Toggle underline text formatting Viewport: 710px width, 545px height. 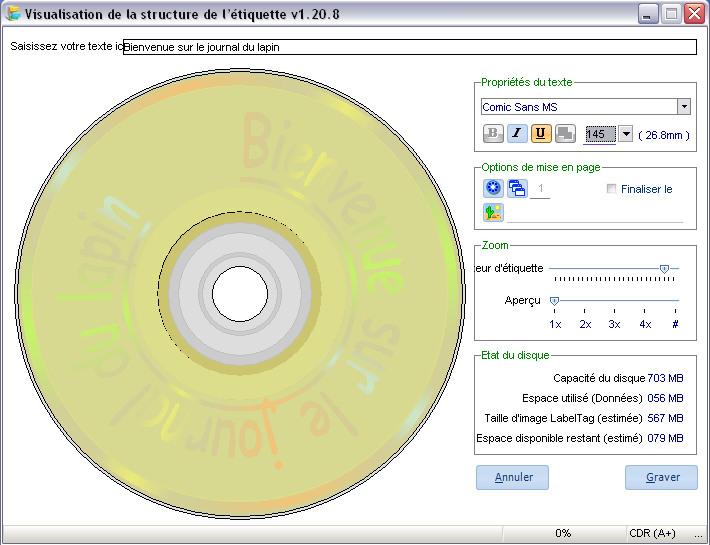click(541, 134)
